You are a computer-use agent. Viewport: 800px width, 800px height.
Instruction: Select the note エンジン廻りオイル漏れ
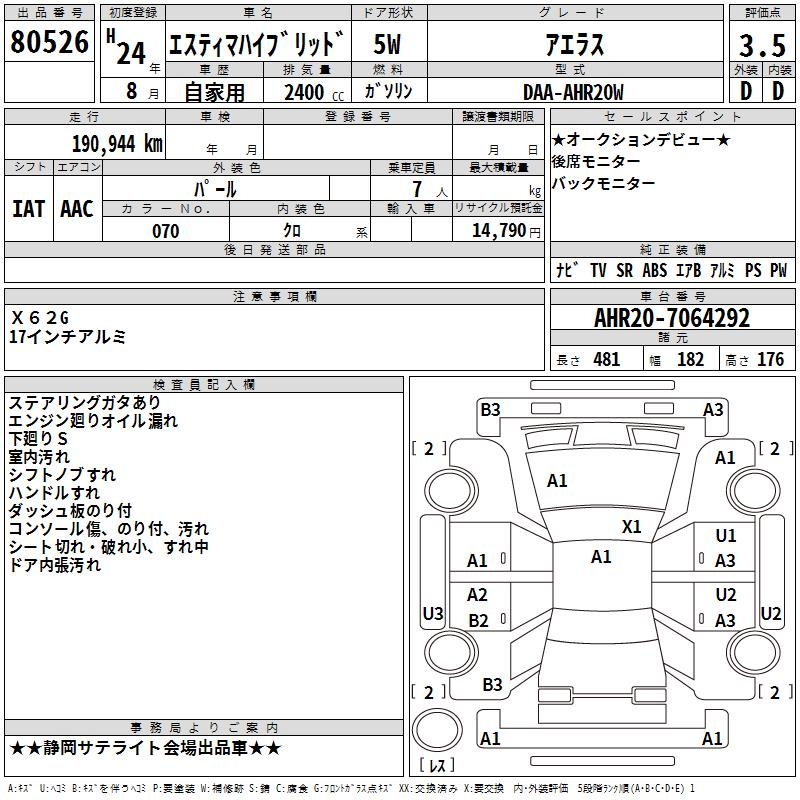(x=93, y=421)
